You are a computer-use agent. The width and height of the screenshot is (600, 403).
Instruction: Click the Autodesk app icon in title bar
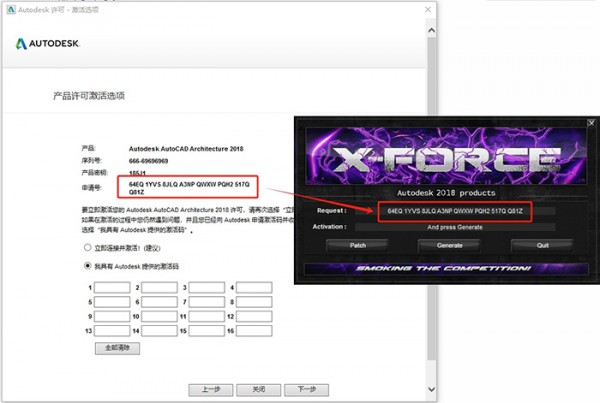pyautogui.click(x=11, y=10)
